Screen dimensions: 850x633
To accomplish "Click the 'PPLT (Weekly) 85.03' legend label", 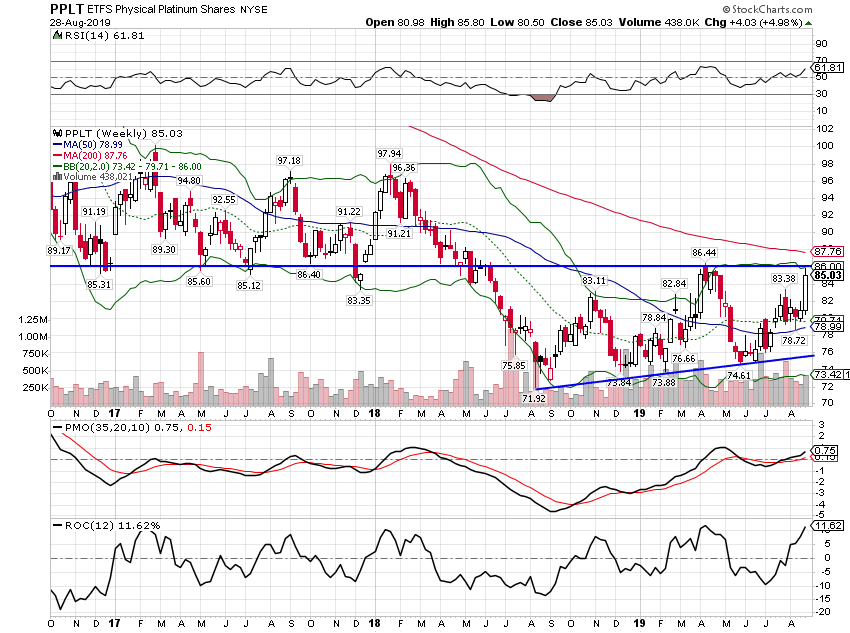I will tap(124, 133).
